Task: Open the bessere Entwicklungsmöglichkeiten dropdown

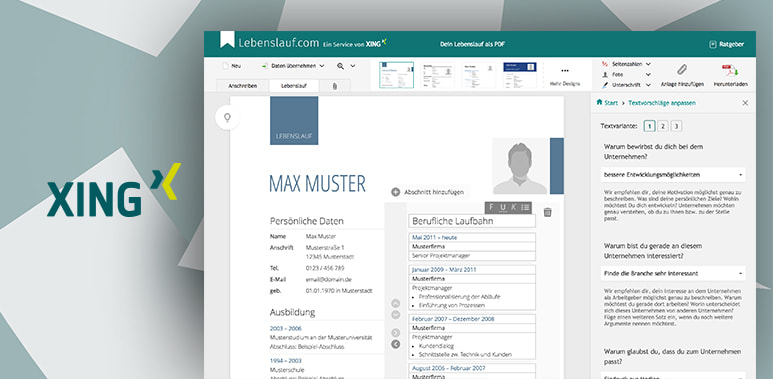Action: pos(673,174)
